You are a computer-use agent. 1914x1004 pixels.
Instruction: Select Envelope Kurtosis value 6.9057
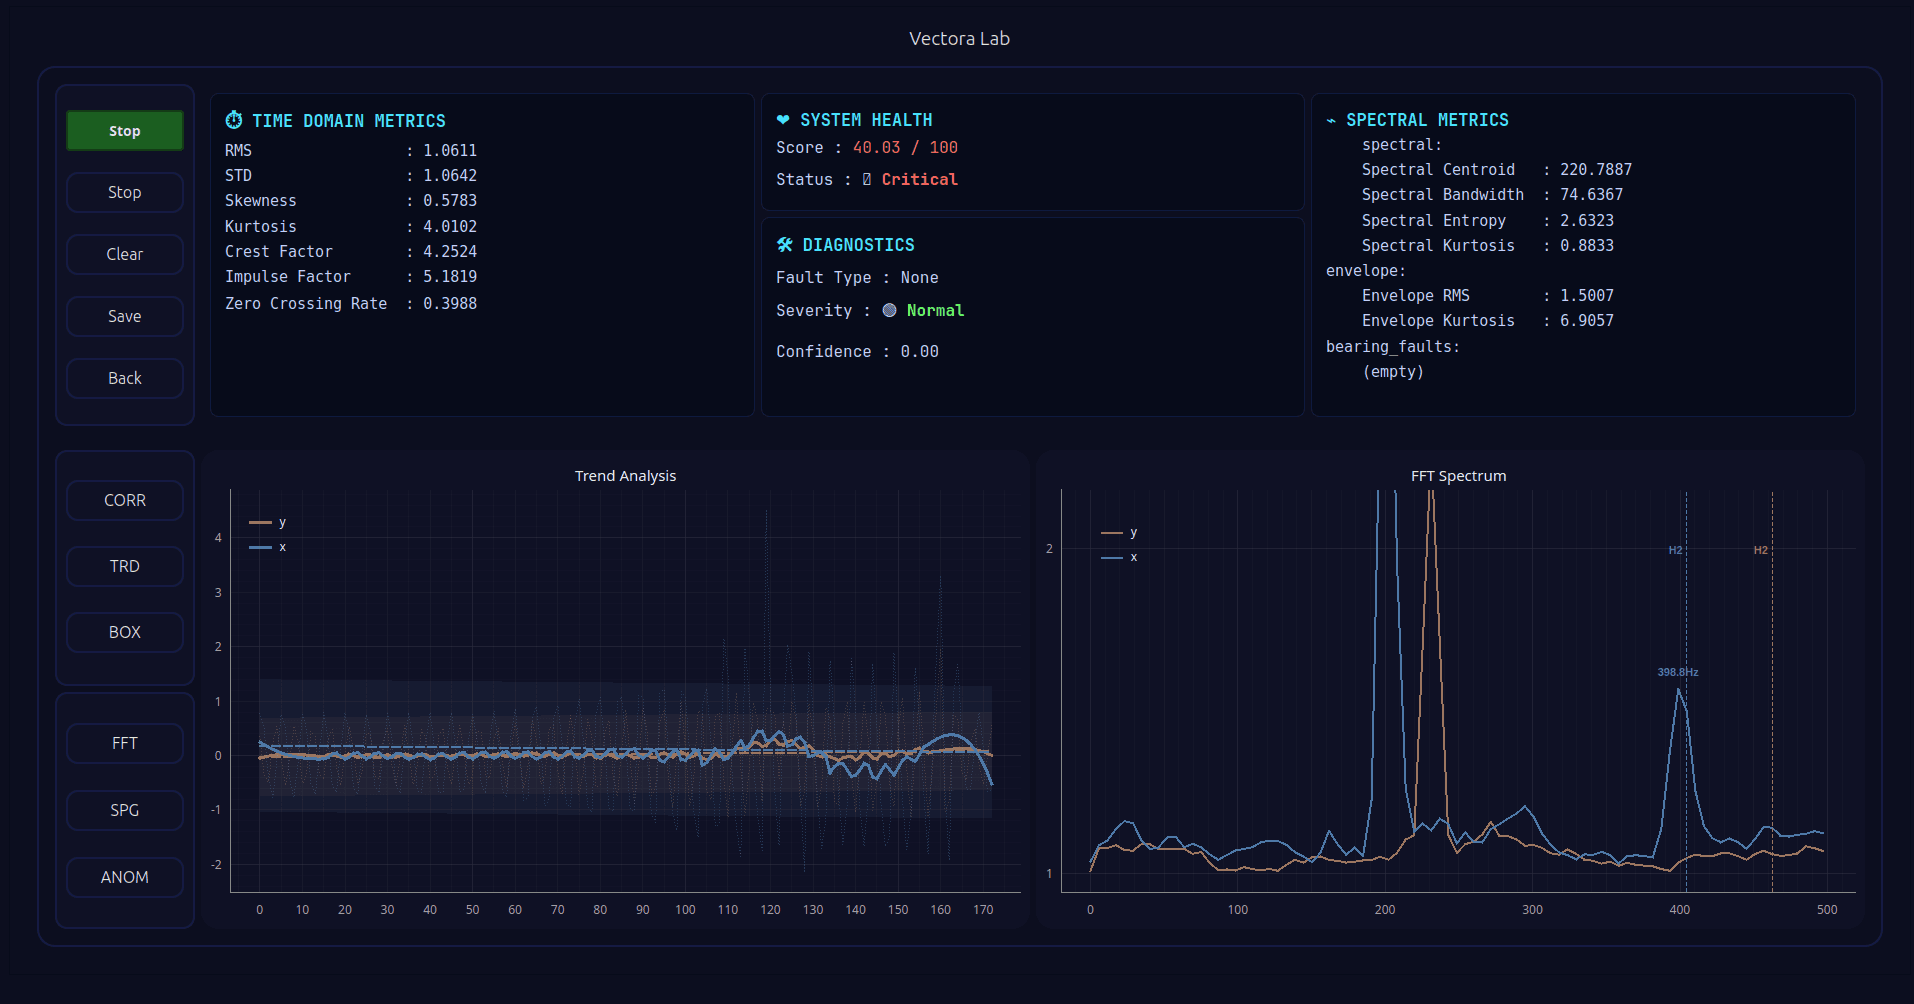tap(1587, 321)
